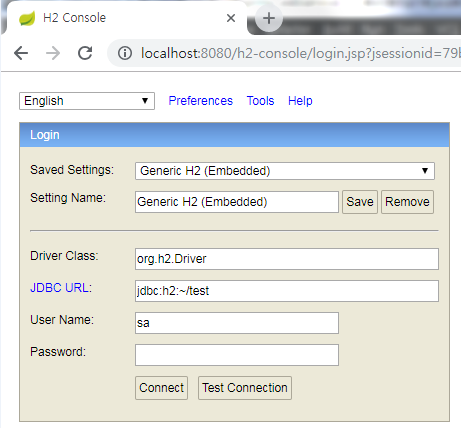Click the browser back arrow

click(21, 53)
